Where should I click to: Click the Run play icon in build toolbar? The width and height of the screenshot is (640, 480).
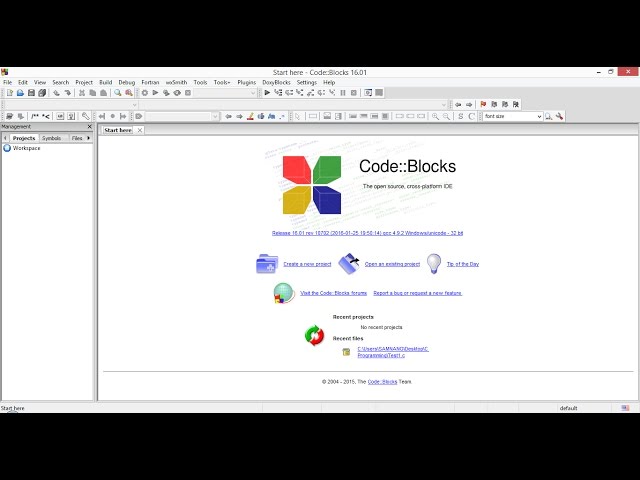tap(155, 93)
